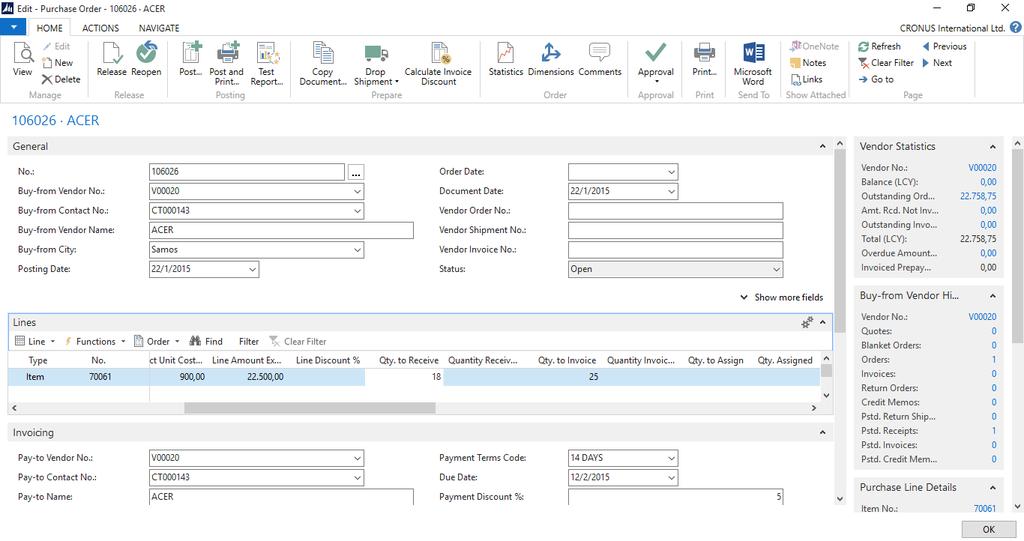The image size is (1024, 541).
Task: Open Outstanding Orders amount 22.758,75
Action: click(x=978, y=196)
